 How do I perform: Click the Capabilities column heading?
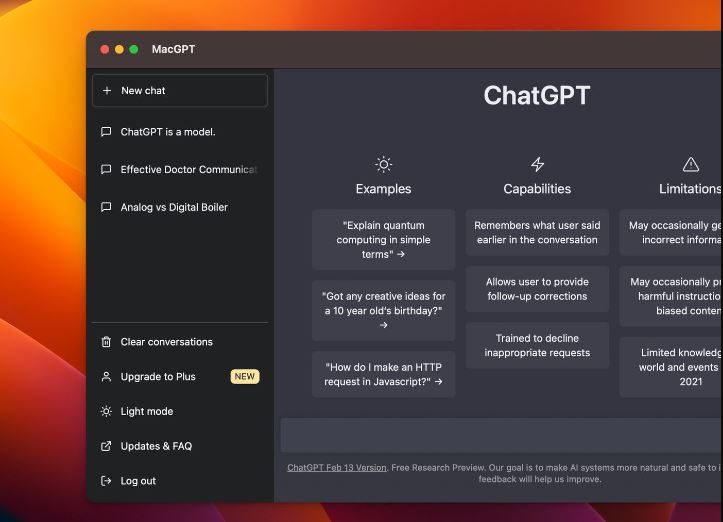point(537,189)
